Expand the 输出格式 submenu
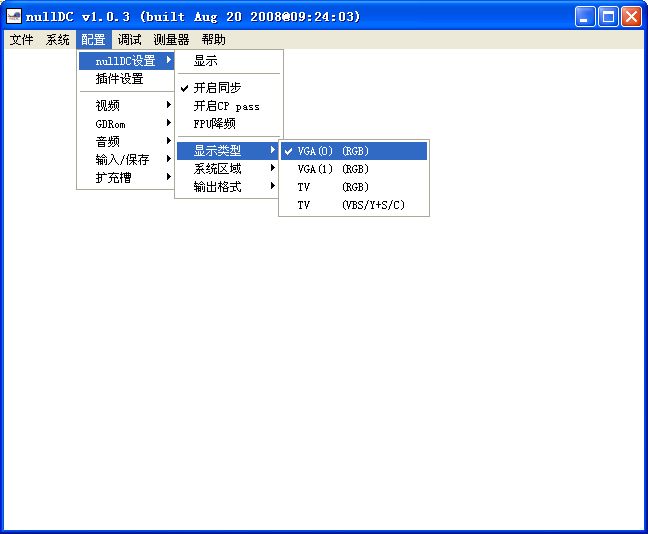Screen dimensions: 648x534 tap(227, 187)
